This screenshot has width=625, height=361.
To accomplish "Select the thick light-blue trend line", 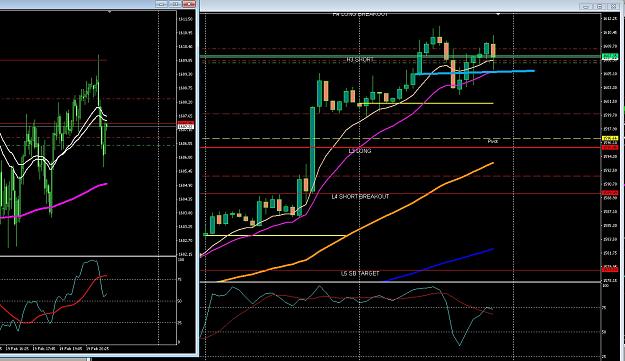I will [474, 73].
